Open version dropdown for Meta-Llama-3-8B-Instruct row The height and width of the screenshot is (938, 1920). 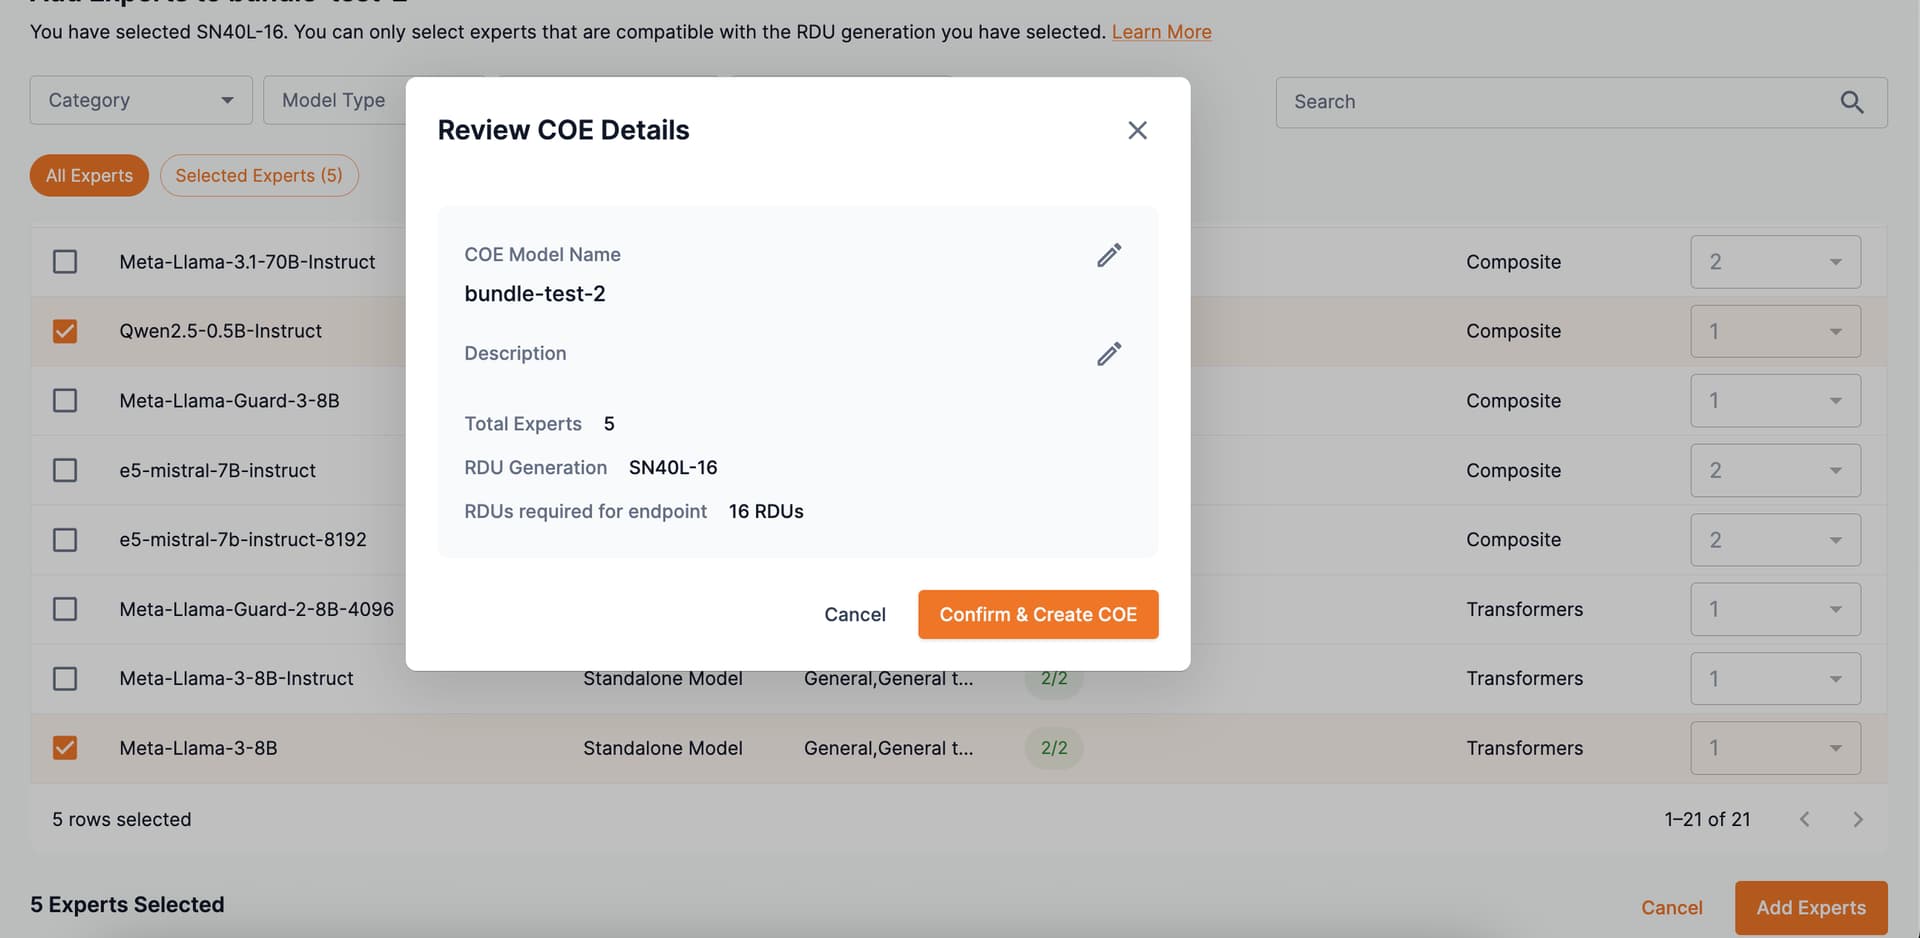point(1775,679)
